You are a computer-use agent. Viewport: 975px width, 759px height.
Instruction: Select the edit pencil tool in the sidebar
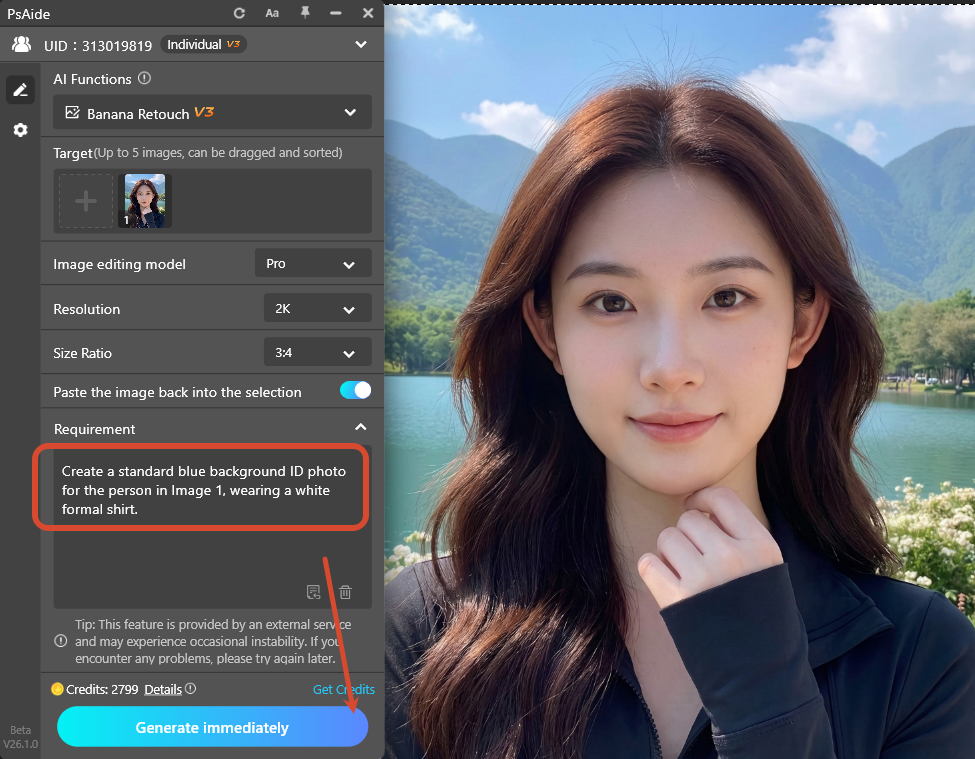click(20, 89)
